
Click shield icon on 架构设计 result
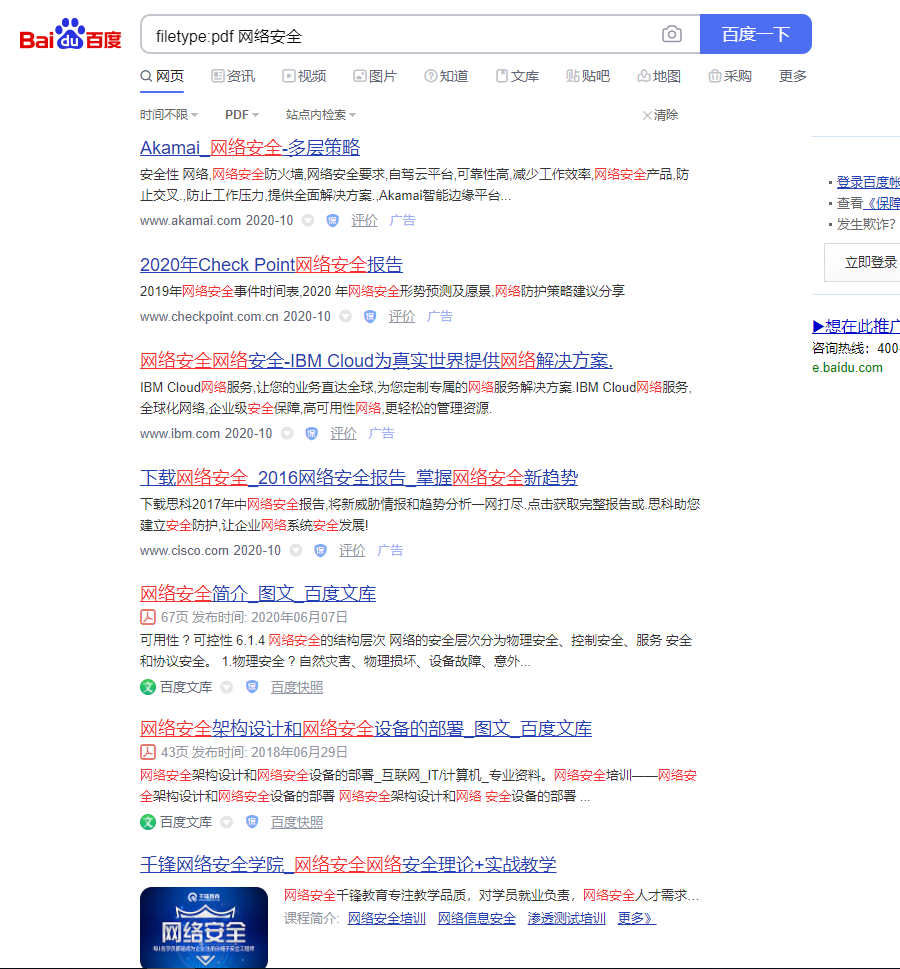coord(252,822)
